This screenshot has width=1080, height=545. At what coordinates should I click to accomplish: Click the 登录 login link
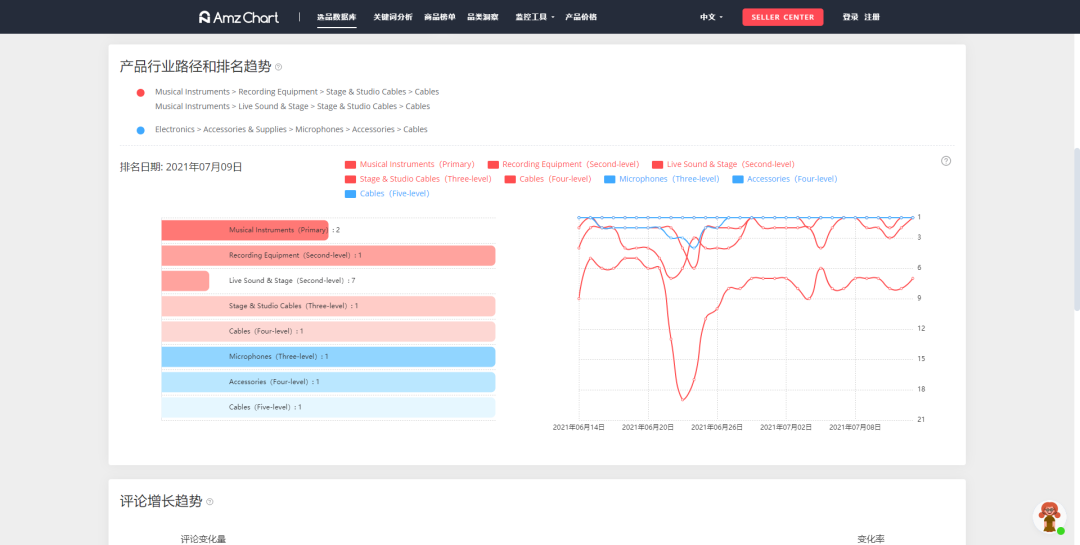(x=850, y=17)
